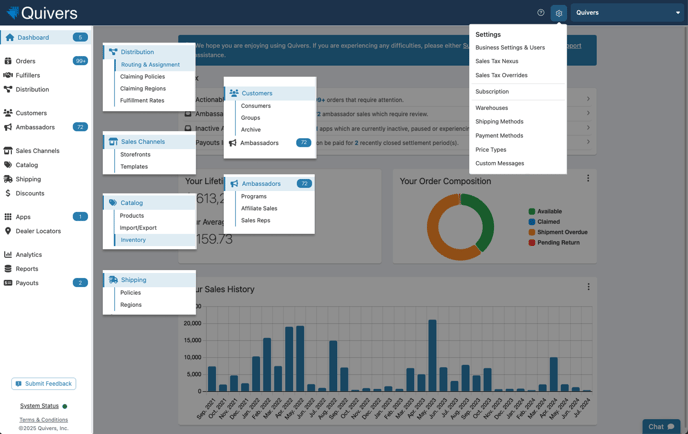Click the settings gear icon
Viewport: 688px width, 434px height.
point(559,13)
